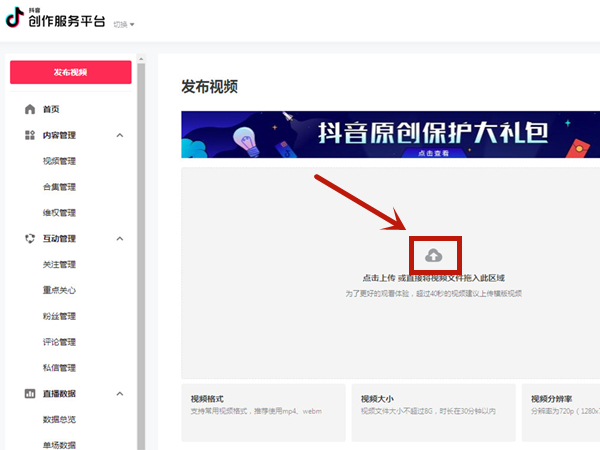Click the sidebar vertical scrollbar thumb
Viewport: 600px width, 450px height.
pyautogui.click(x=141, y=256)
